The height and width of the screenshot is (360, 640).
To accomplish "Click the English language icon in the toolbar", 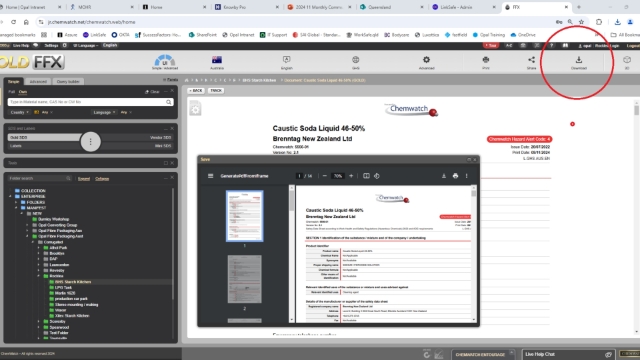I will (287, 60).
